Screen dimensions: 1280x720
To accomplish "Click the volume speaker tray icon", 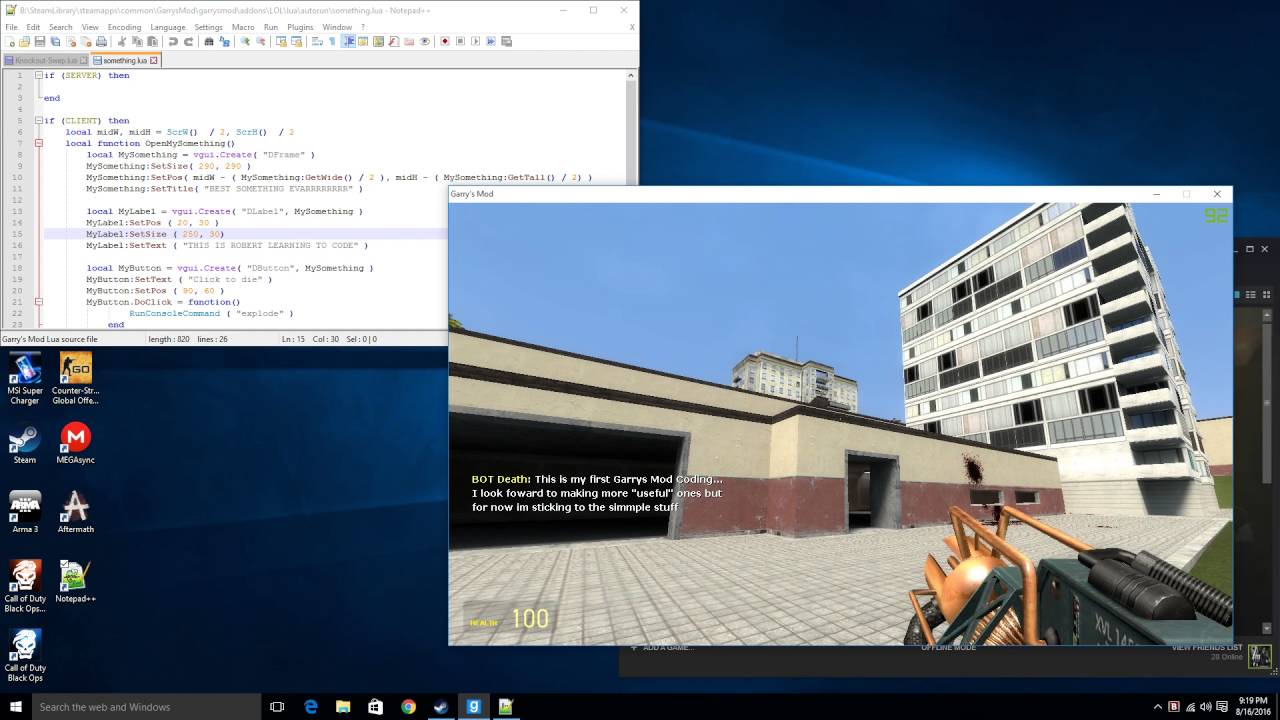I will [x=1206, y=707].
